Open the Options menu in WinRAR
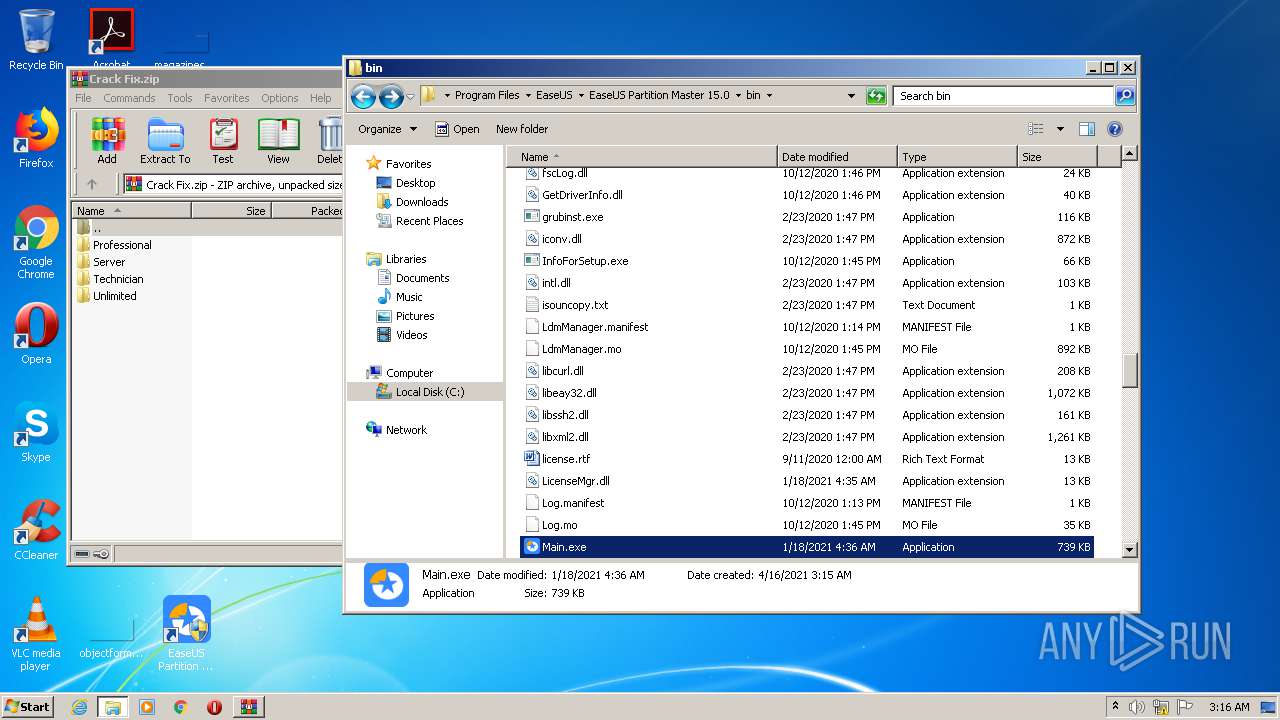The height and width of the screenshot is (720, 1280). 280,98
